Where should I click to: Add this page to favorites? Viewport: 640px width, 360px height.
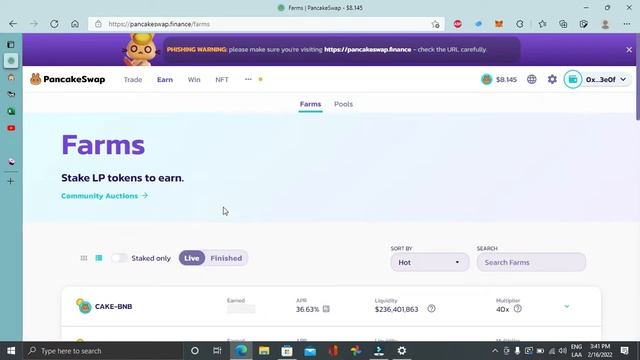coord(436,24)
